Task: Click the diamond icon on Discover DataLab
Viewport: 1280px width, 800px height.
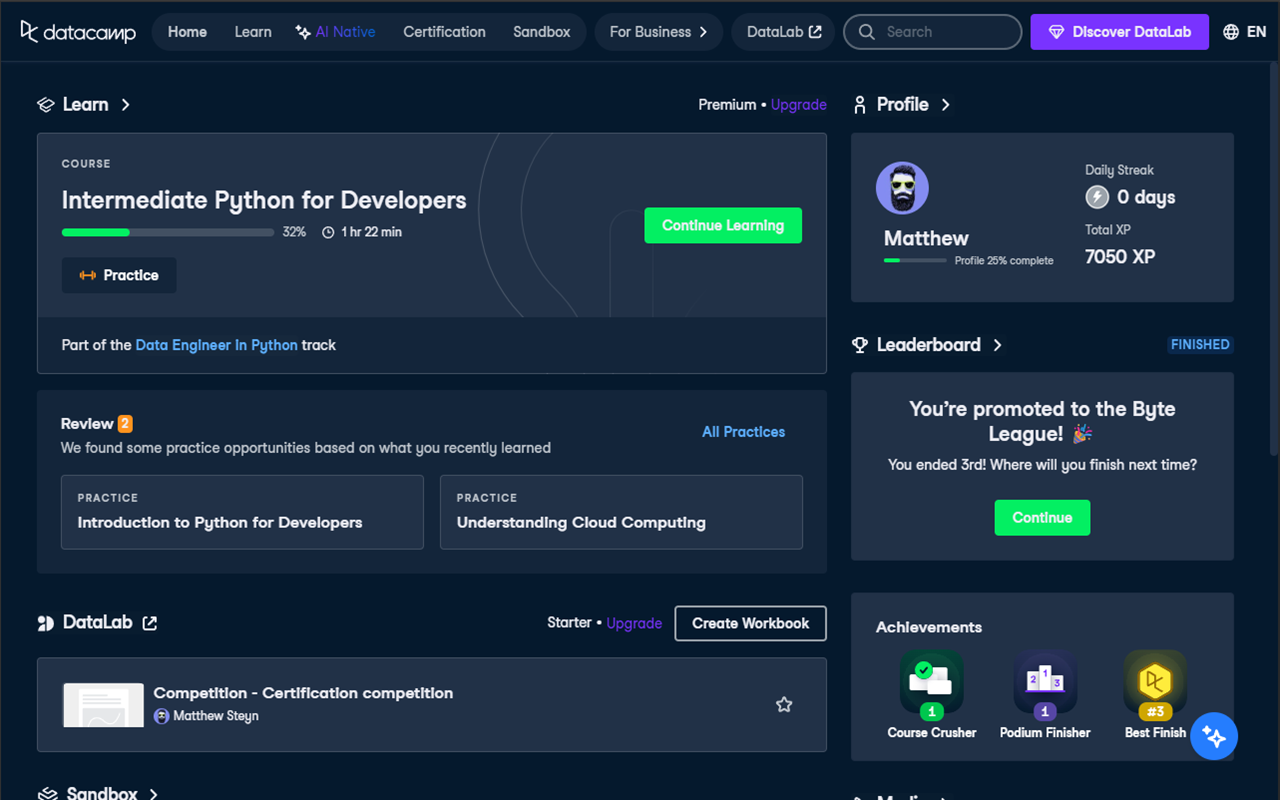Action: click(x=1056, y=32)
